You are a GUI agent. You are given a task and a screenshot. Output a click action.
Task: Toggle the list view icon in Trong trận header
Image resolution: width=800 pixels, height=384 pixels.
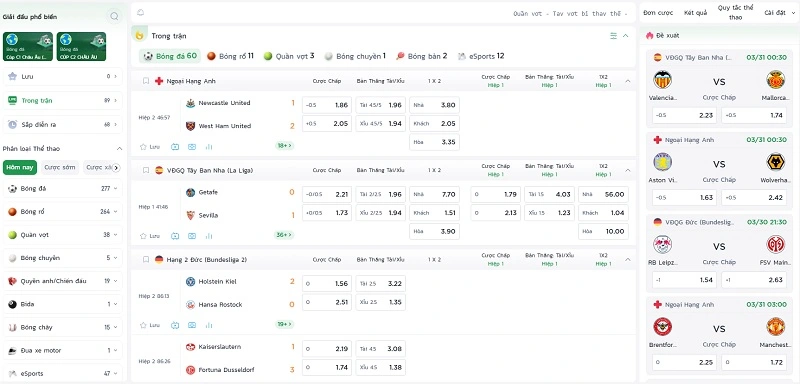[x=613, y=36]
